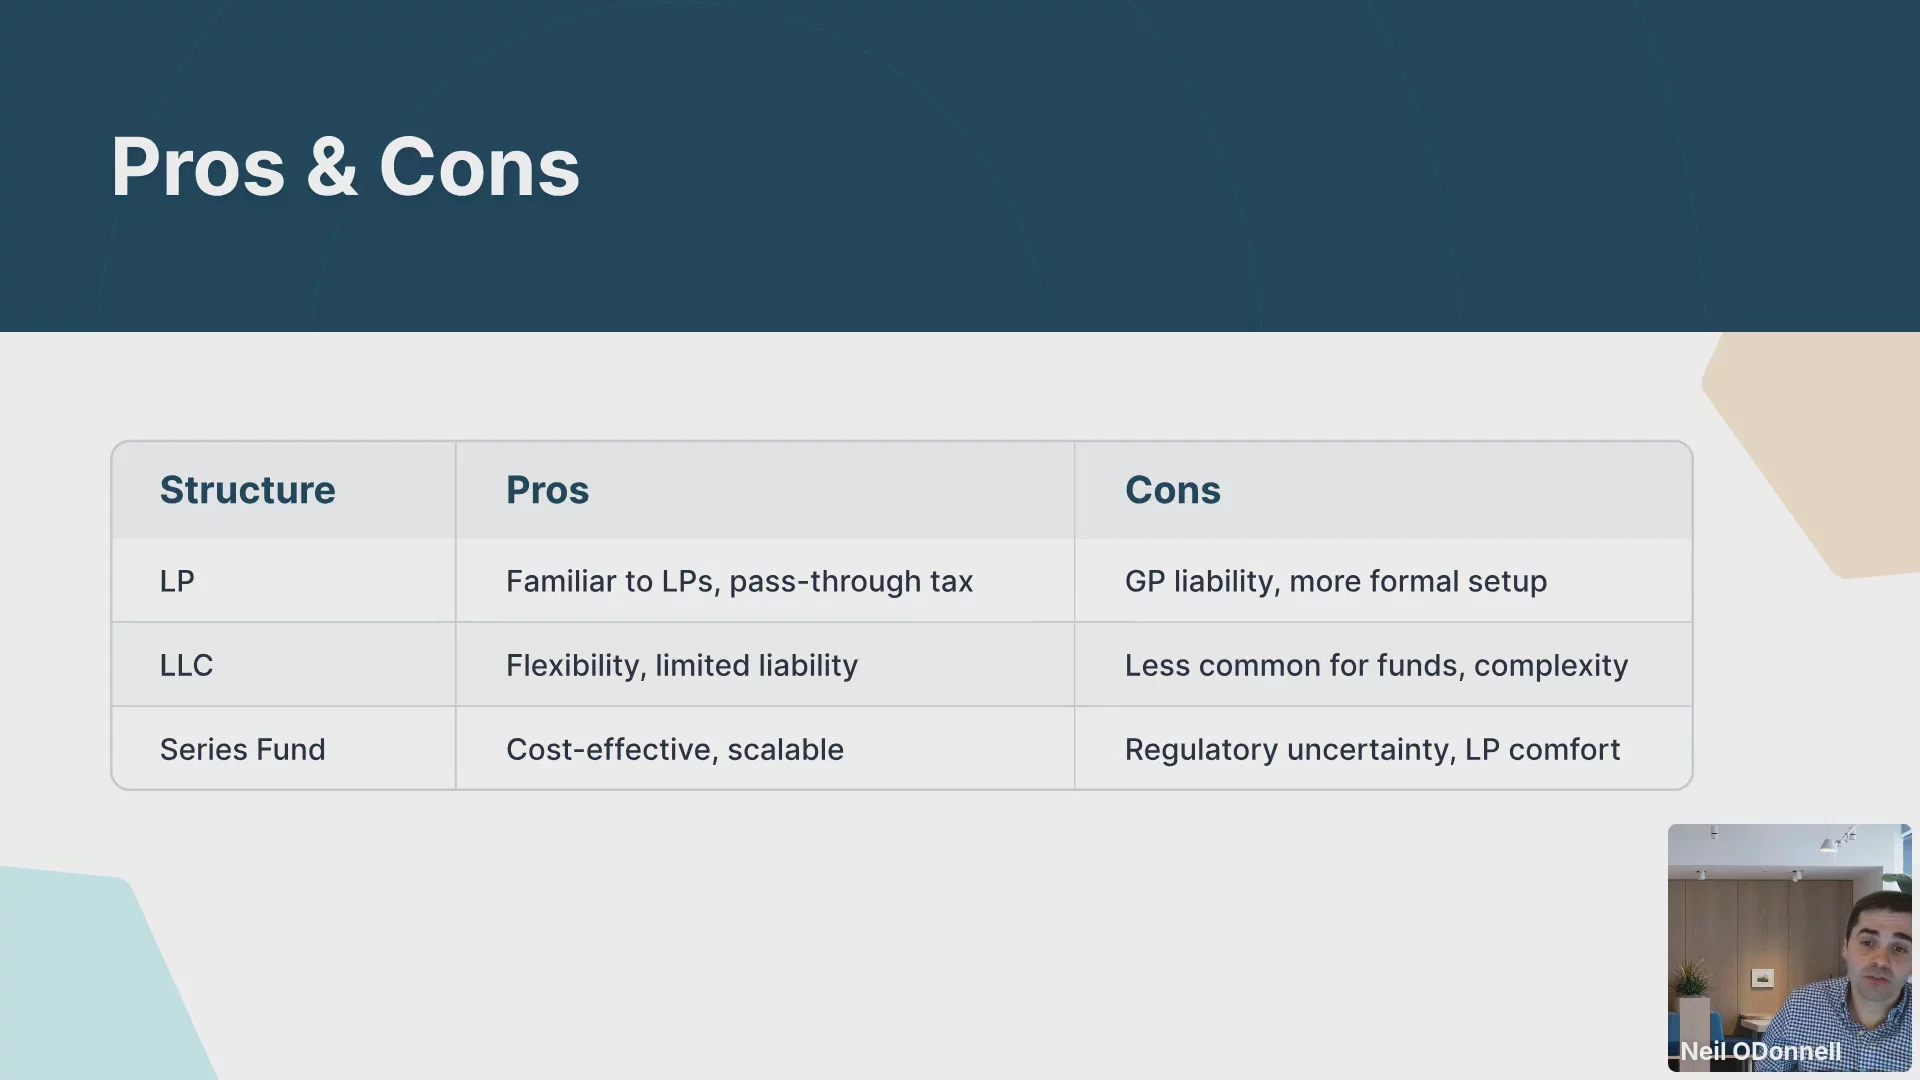Viewport: 1920px width, 1080px height.
Task: Select 'Familiar to LPs, pass-through tax' cell
Action: (x=765, y=581)
